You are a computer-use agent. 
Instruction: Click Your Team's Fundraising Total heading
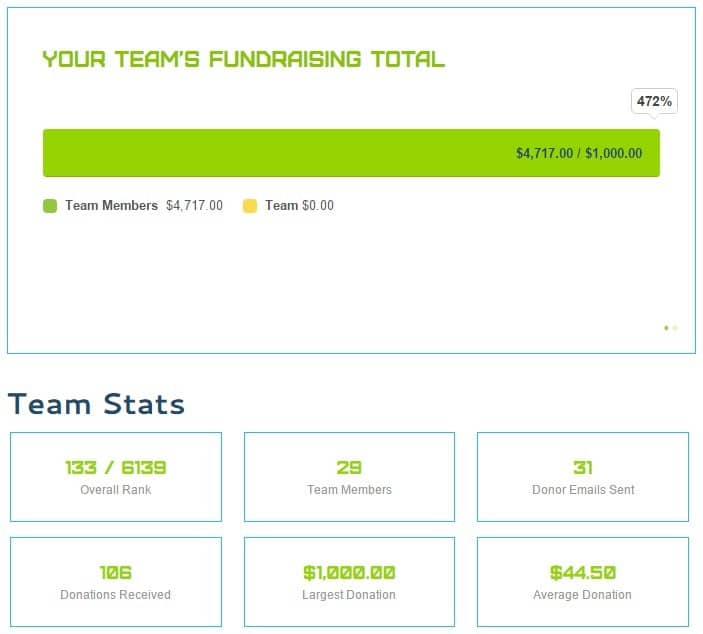tap(244, 59)
